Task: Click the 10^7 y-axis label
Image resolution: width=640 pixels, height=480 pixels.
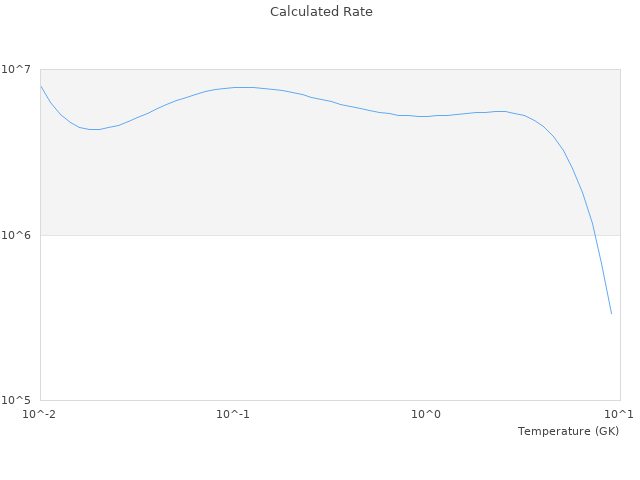Action: pos(18,69)
